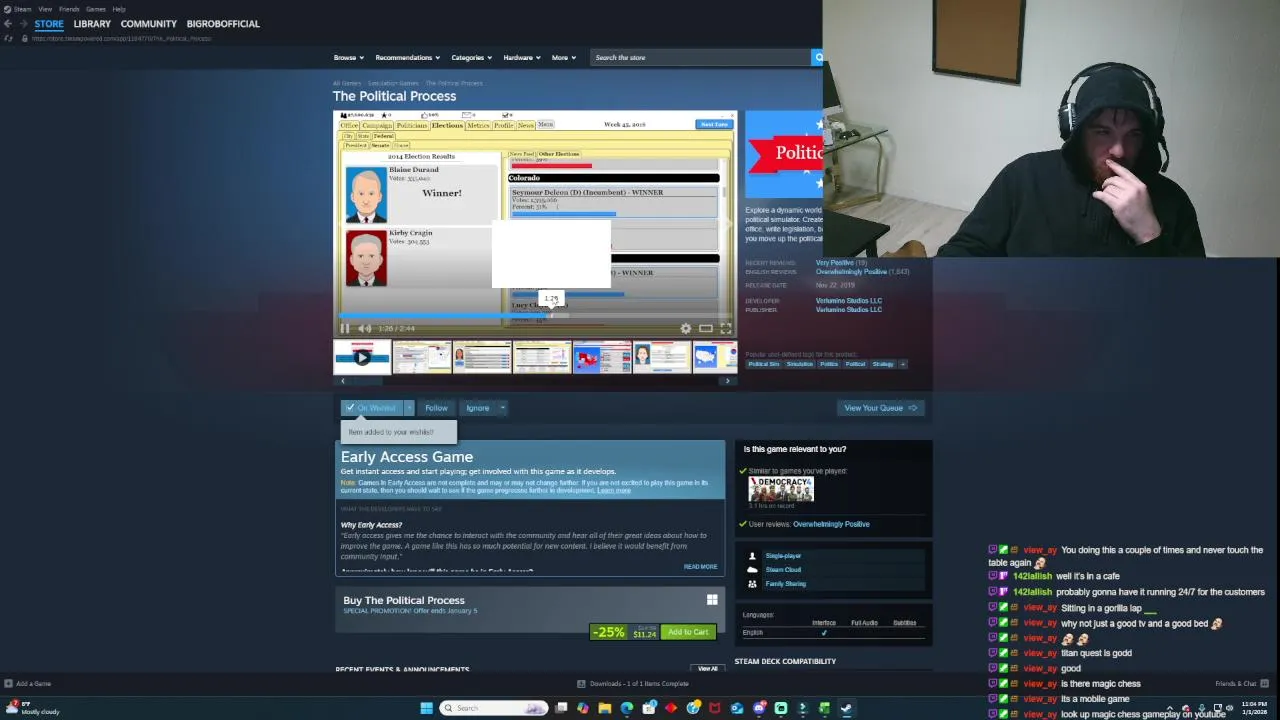This screenshot has height=720, width=1280.
Task: Pause the trailer video
Action: (345, 328)
